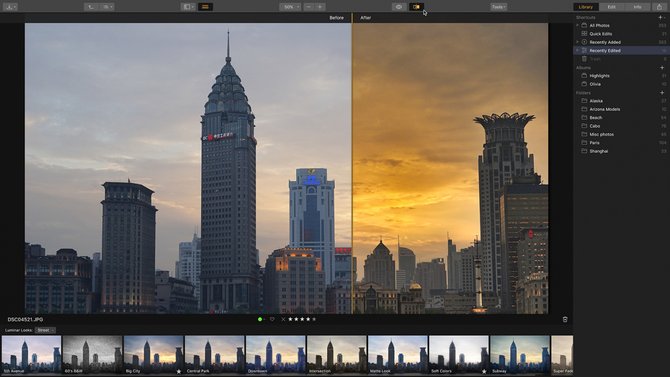Apply the Big City look thumbnail
Viewport: 670px width, 377px height.
(x=153, y=354)
